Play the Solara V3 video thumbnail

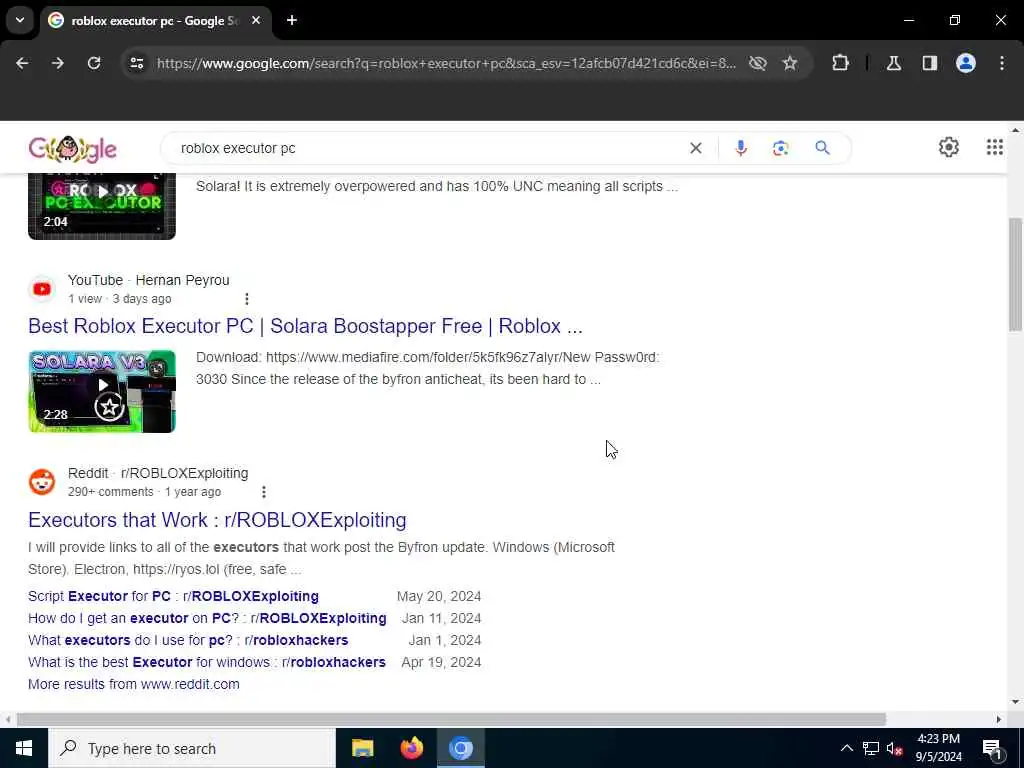point(102,391)
